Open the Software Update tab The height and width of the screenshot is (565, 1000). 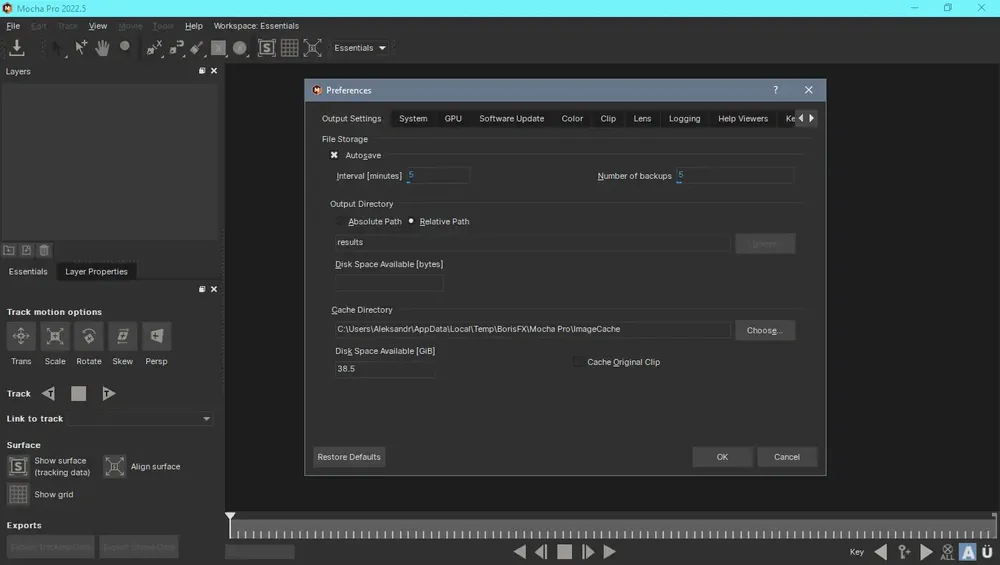[511, 119]
